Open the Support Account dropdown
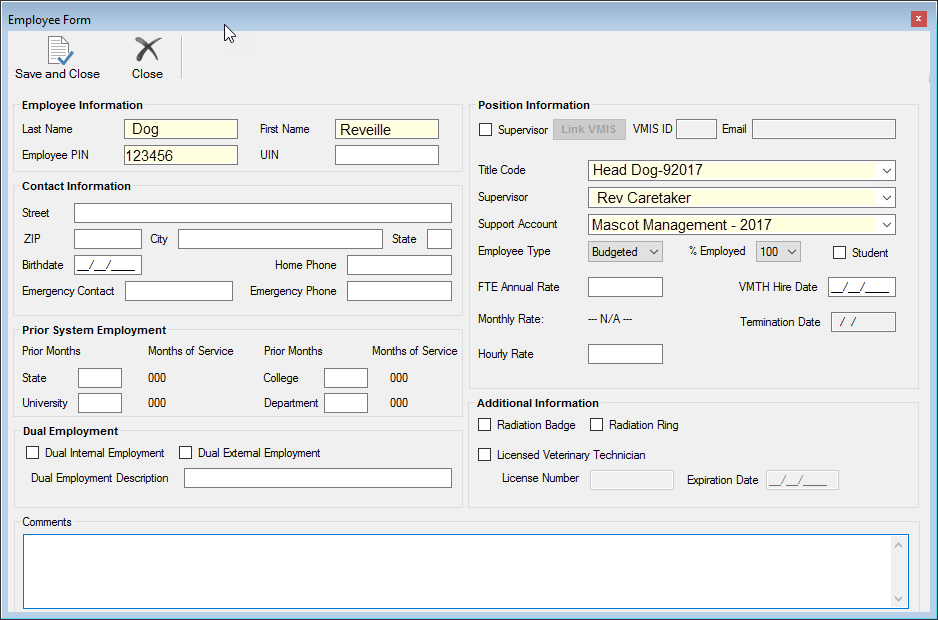Viewport: 938px width, 620px height. click(x=887, y=225)
